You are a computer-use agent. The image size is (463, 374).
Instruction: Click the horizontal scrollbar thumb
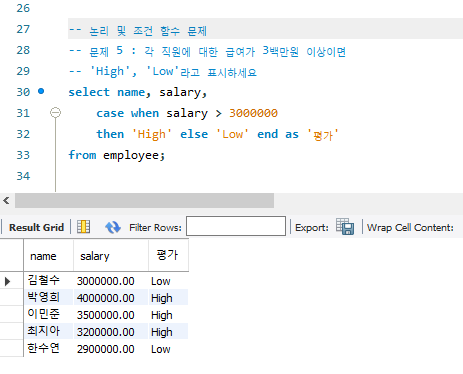pos(144,200)
